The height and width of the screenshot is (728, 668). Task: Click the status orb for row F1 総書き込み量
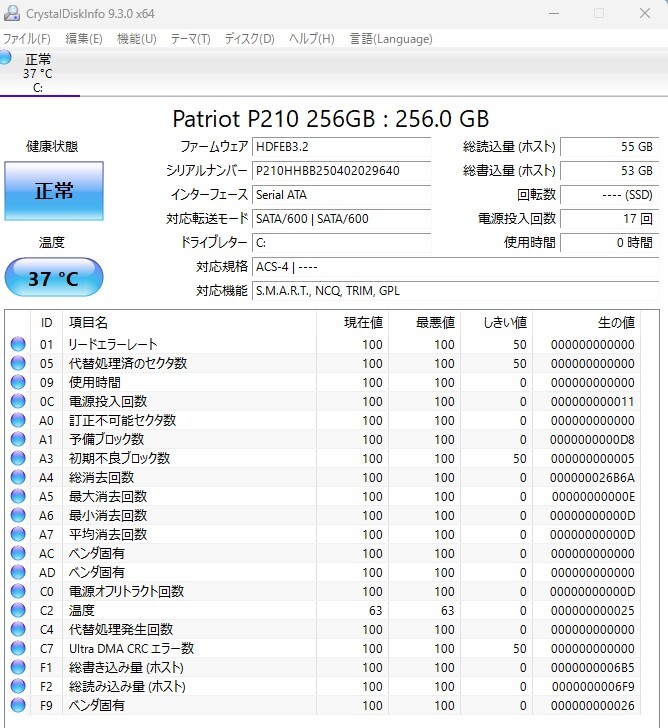point(18,667)
